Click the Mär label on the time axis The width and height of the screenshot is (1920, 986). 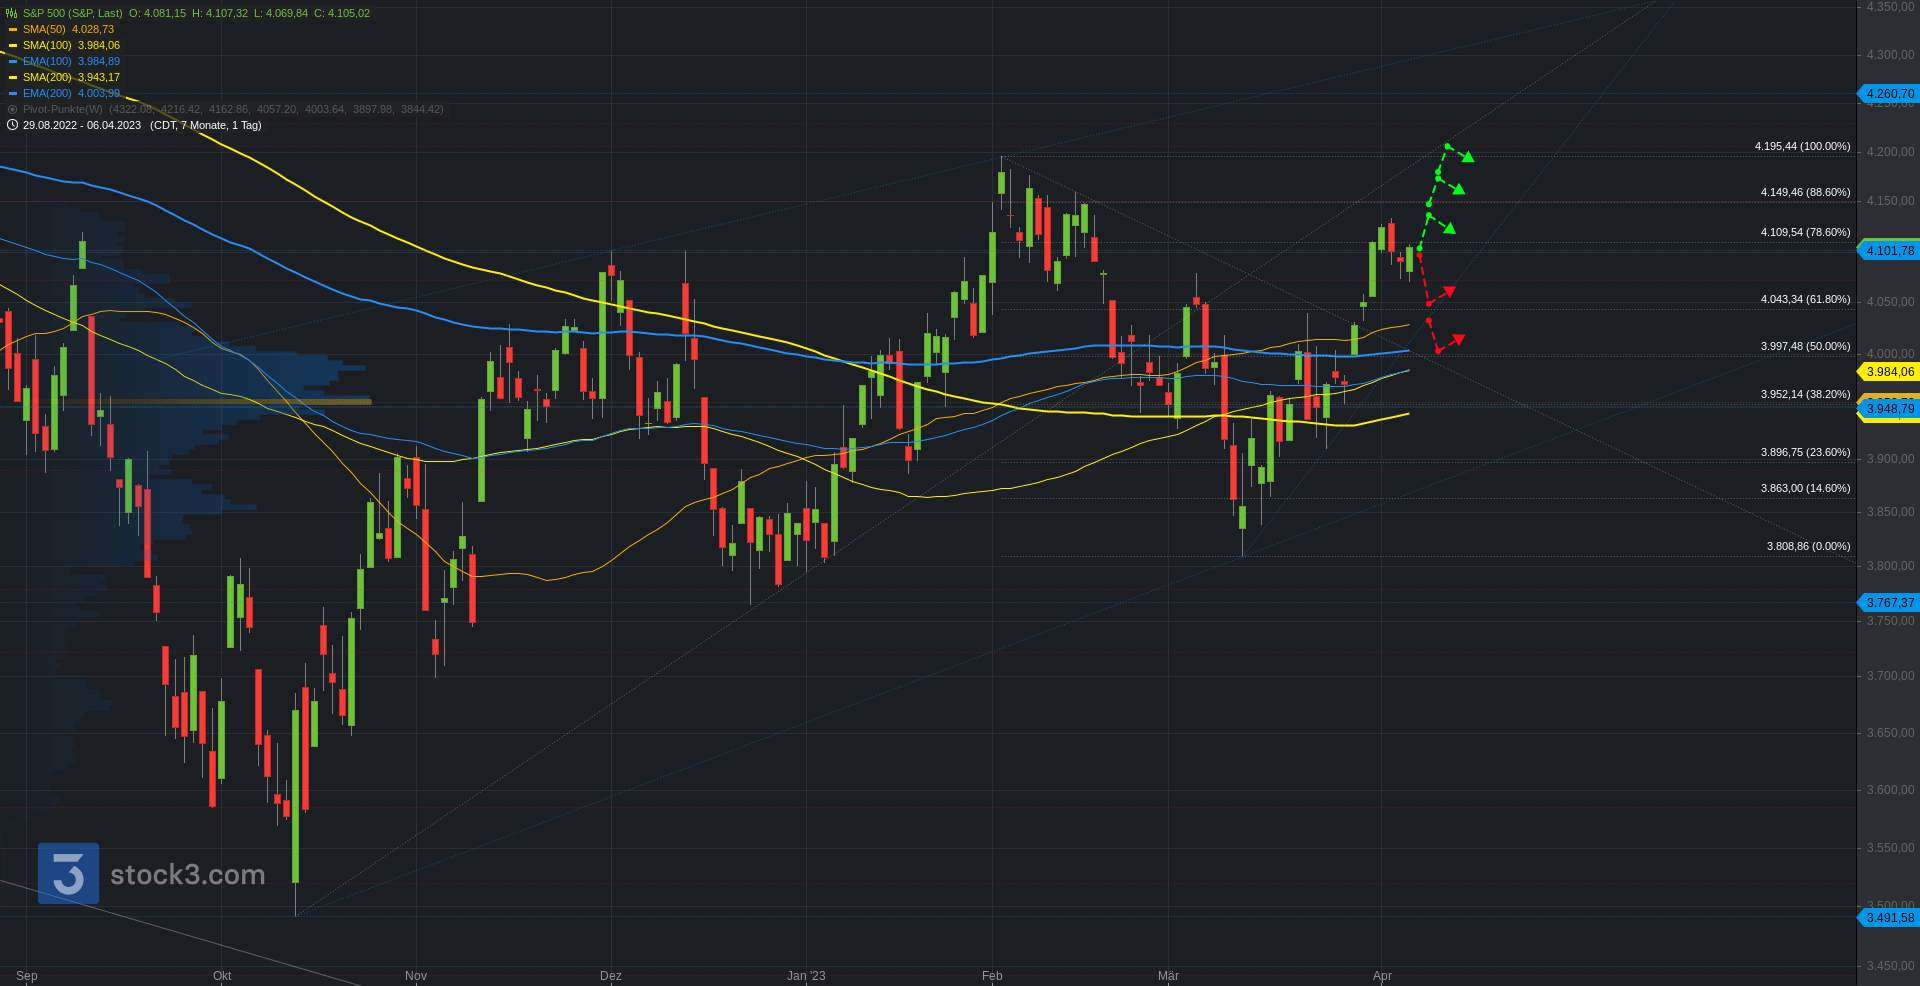[x=1168, y=976]
